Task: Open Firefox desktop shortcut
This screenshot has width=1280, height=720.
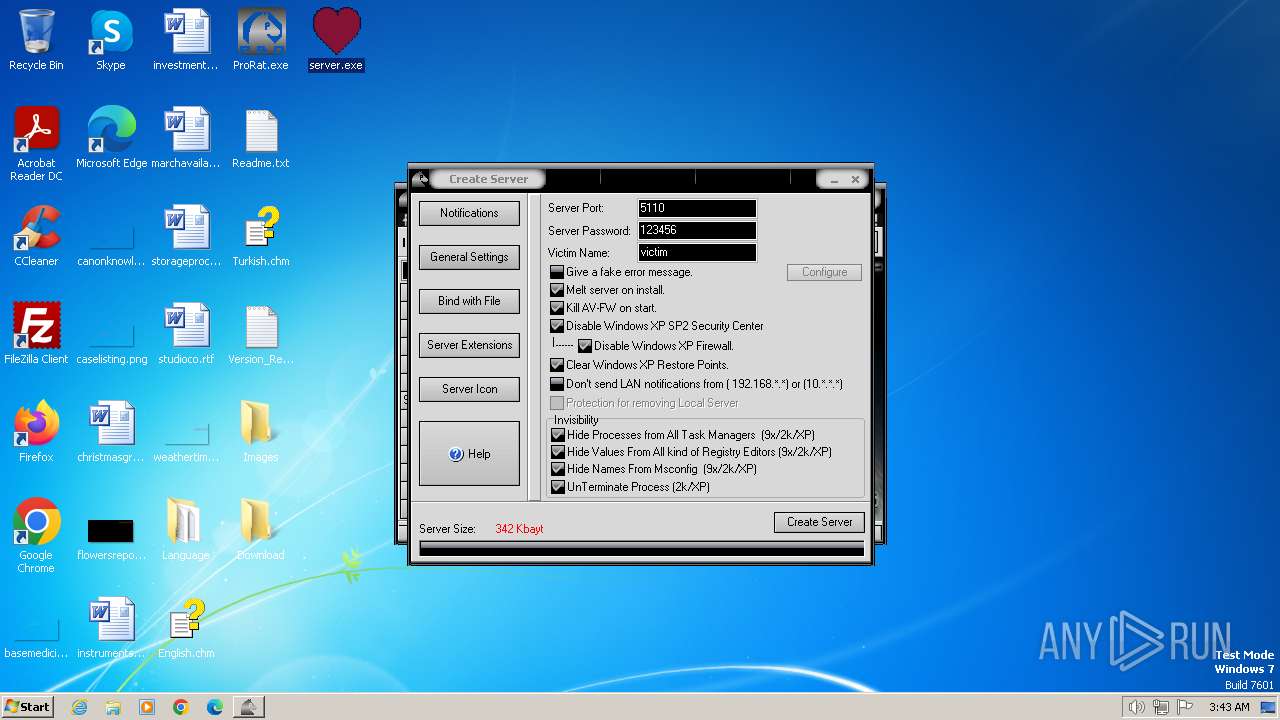Action: (x=36, y=432)
